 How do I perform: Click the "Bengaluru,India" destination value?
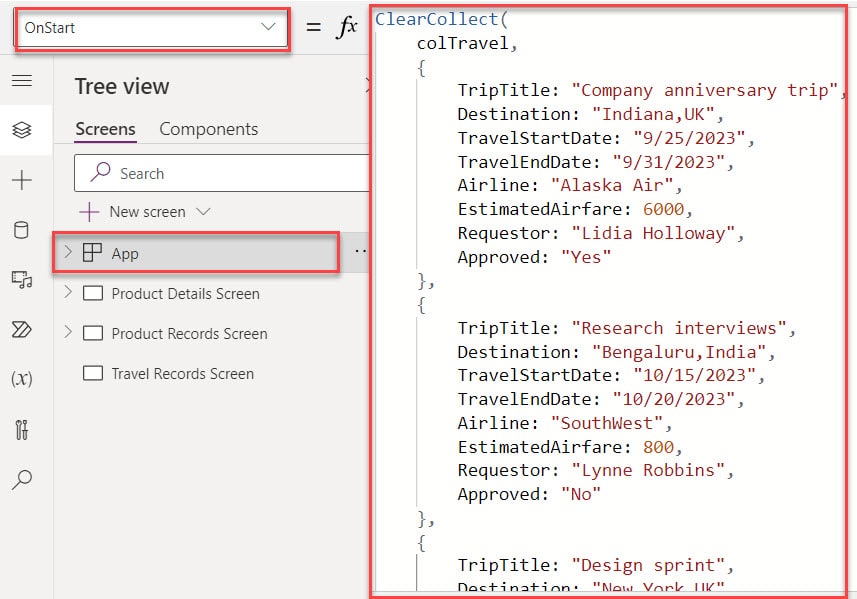[679, 353]
